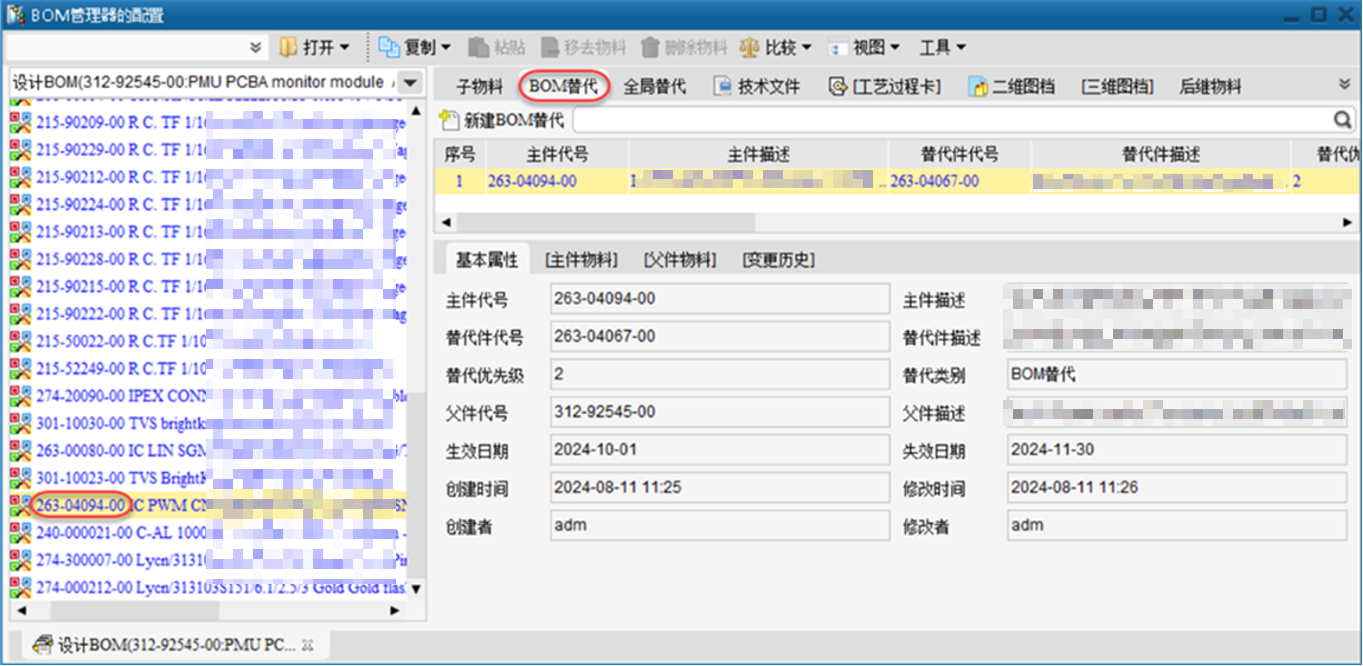Open the 三维图档 tab

coord(1117,87)
